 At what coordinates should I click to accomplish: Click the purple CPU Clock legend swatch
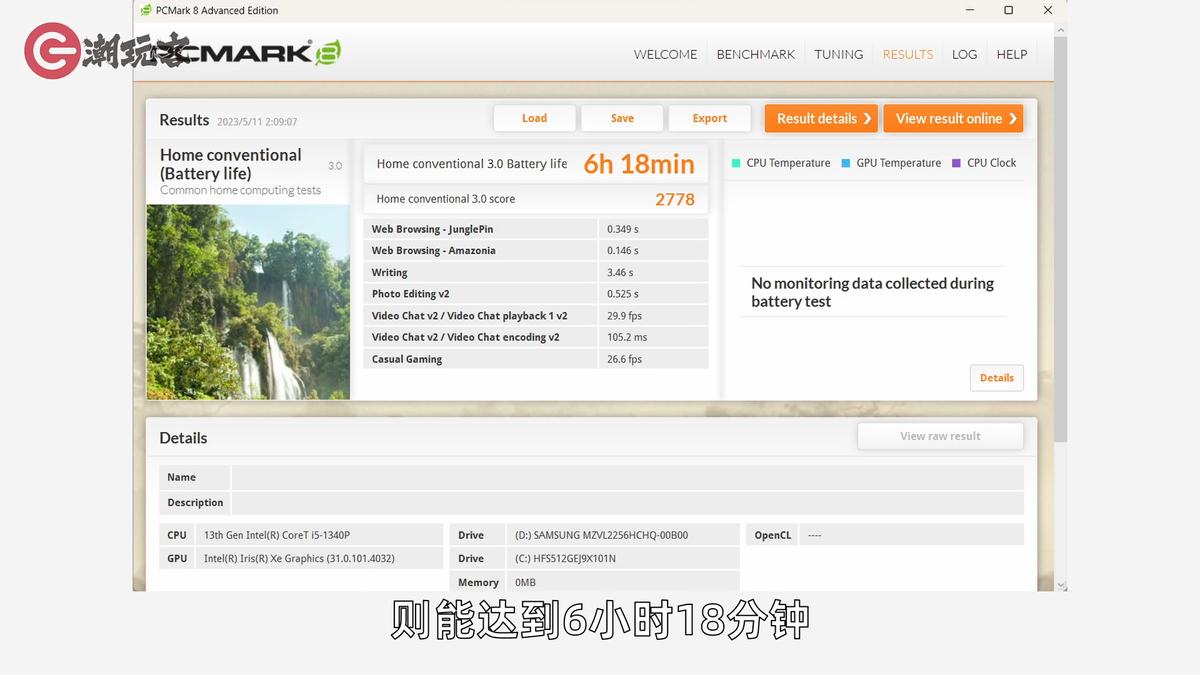click(957, 163)
